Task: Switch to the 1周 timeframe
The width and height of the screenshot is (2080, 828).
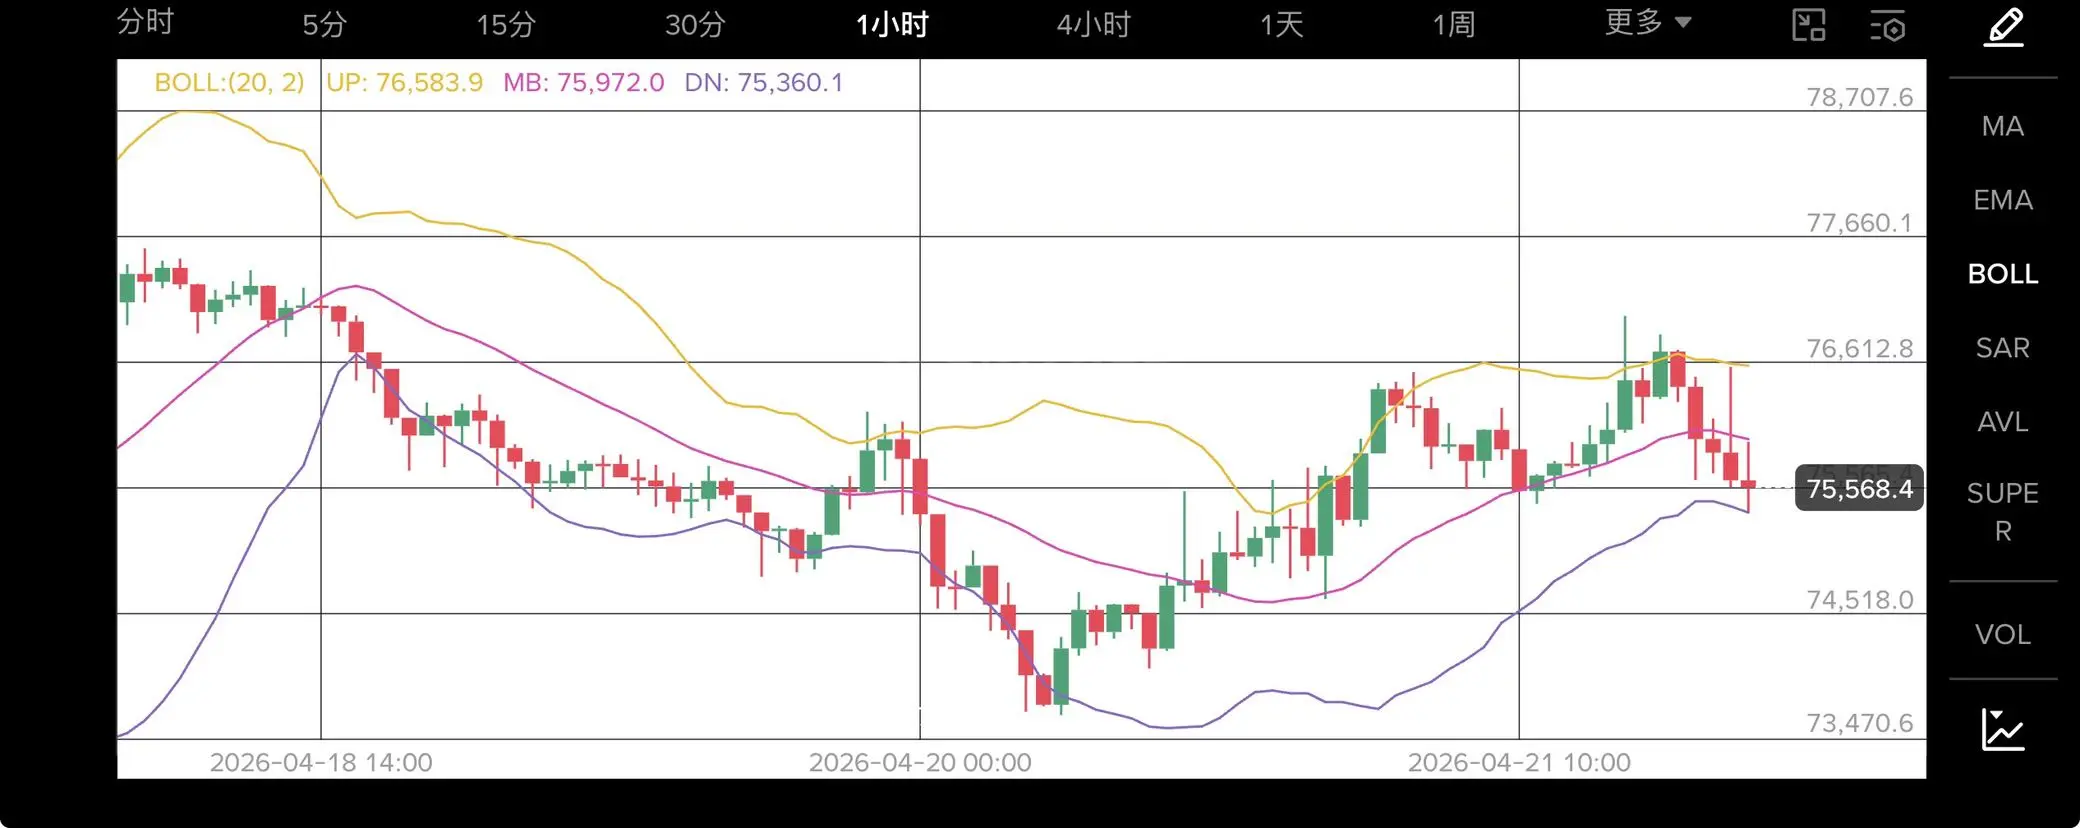Action: tap(1454, 25)
